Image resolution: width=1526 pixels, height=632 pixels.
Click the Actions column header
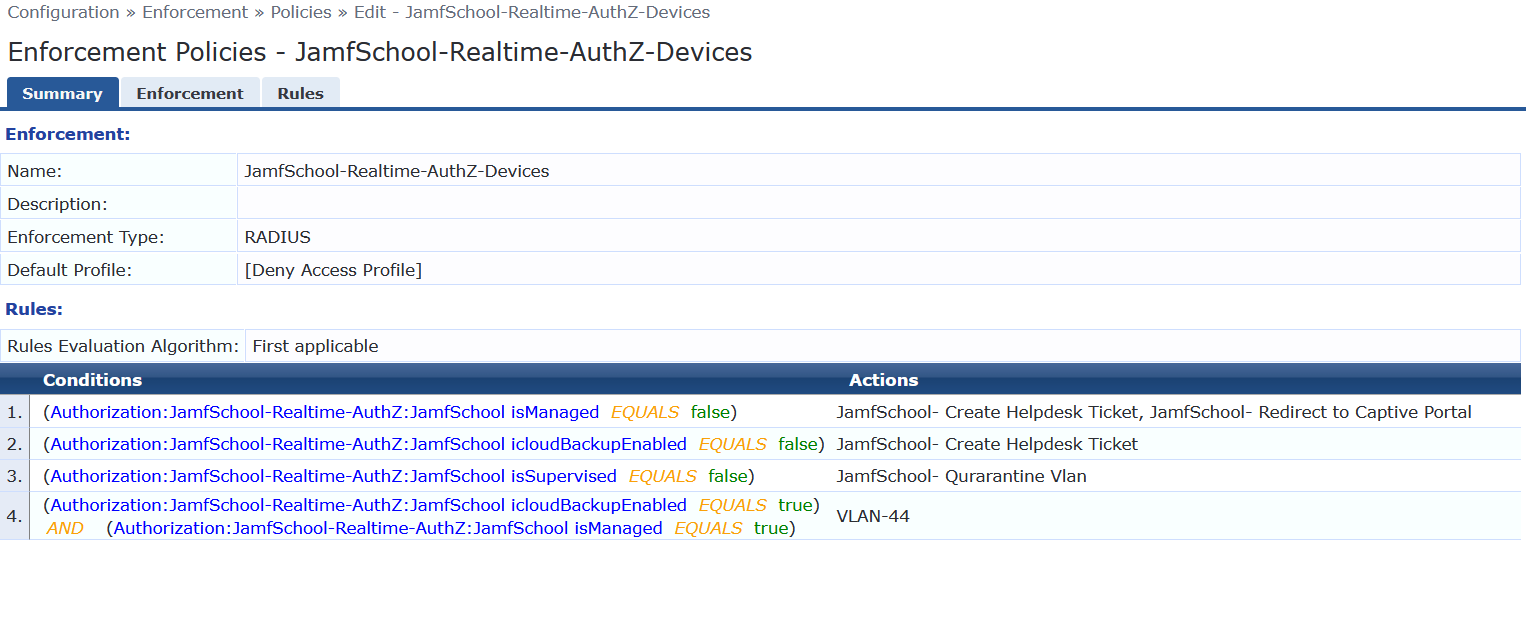(883, 380)
